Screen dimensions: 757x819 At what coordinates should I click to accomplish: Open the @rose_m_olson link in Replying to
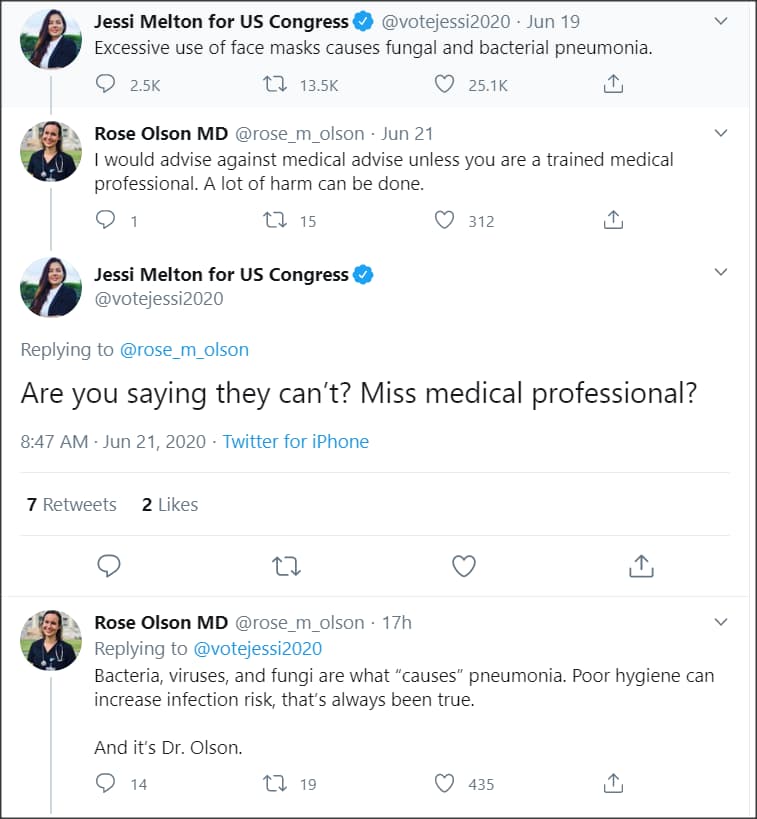click(184, 350)
